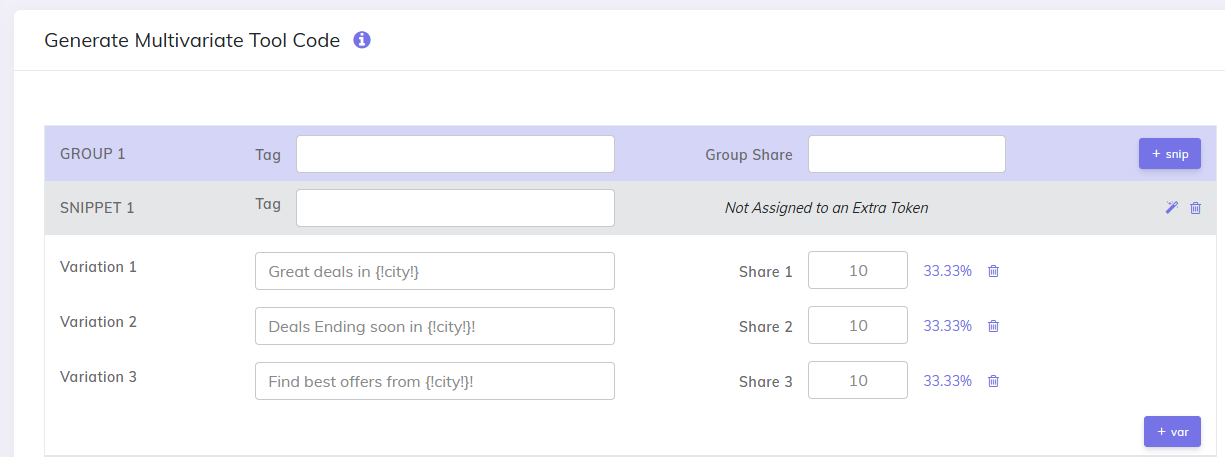The width and height of the screenshot is (1225, 457).
Task: Click the info icon beside the page title
Action: click(362, 40)
